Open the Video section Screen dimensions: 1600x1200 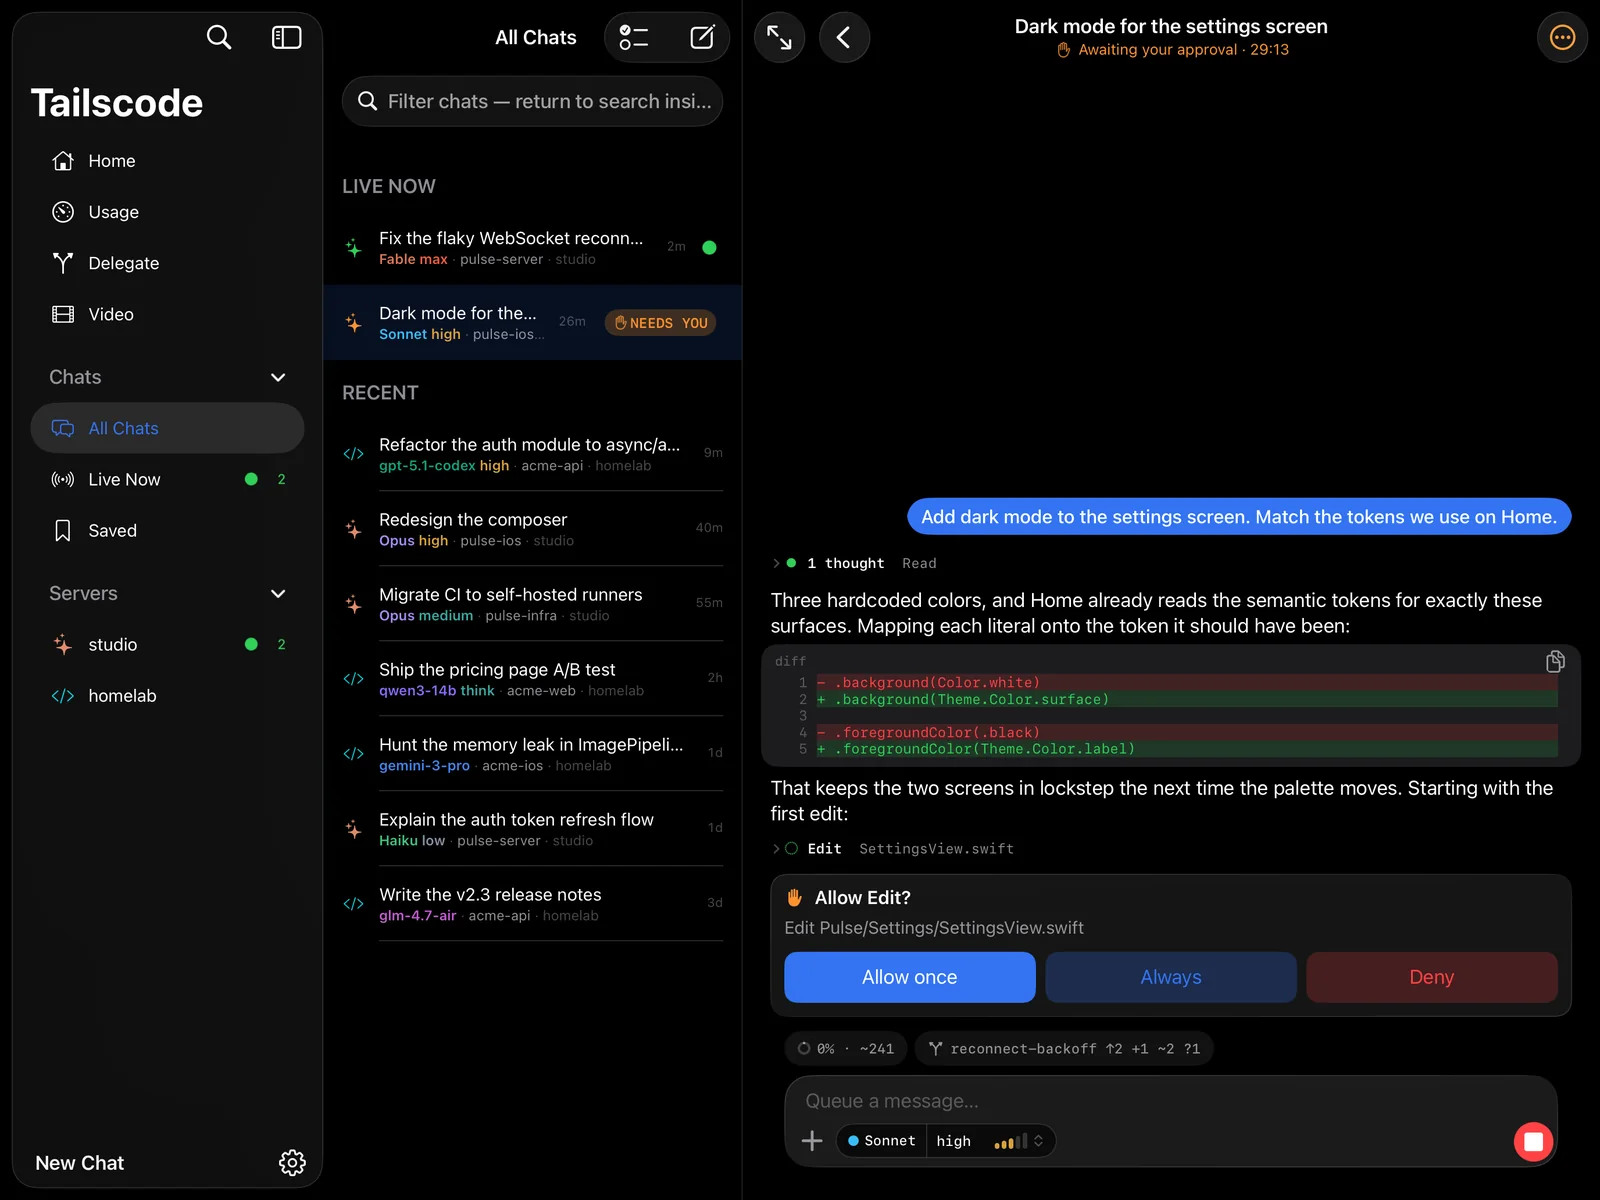tap(167, 314)
